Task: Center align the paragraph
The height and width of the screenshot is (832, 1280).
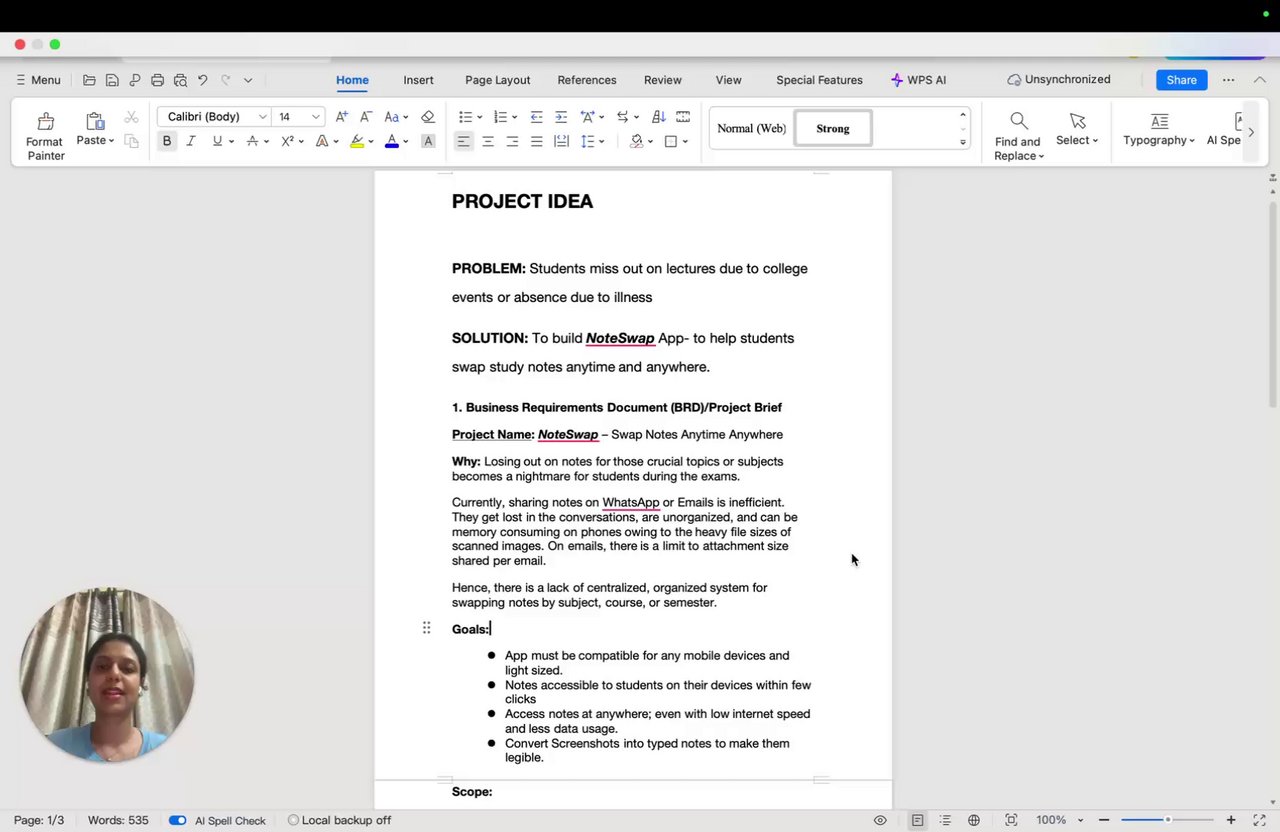Action: [x=488, y=141]
